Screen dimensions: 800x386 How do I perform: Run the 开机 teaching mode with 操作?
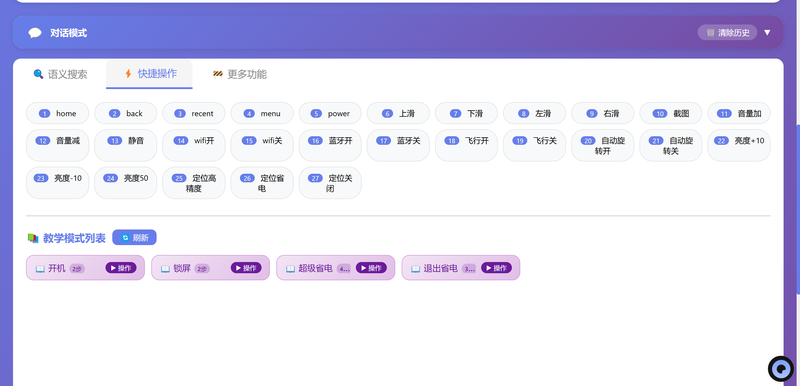pos(121,268)
